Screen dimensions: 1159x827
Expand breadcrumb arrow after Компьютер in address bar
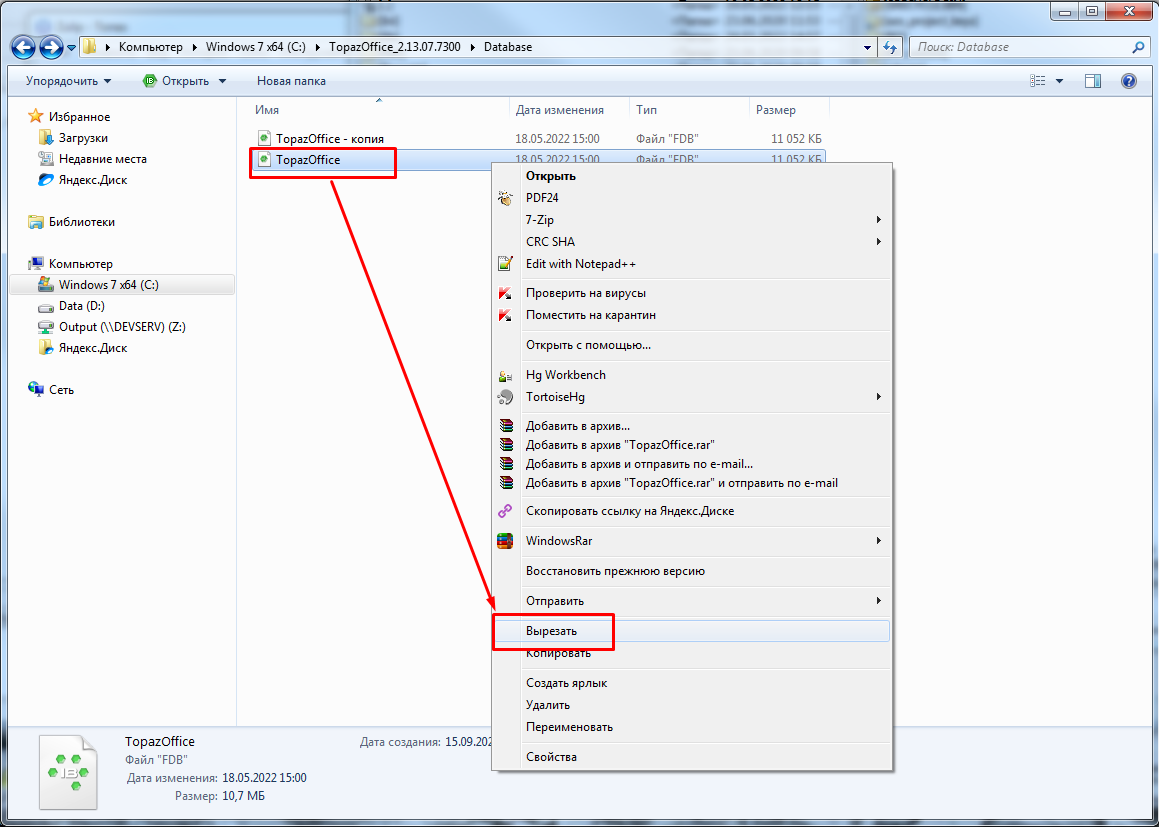click(x=196, y=47)
